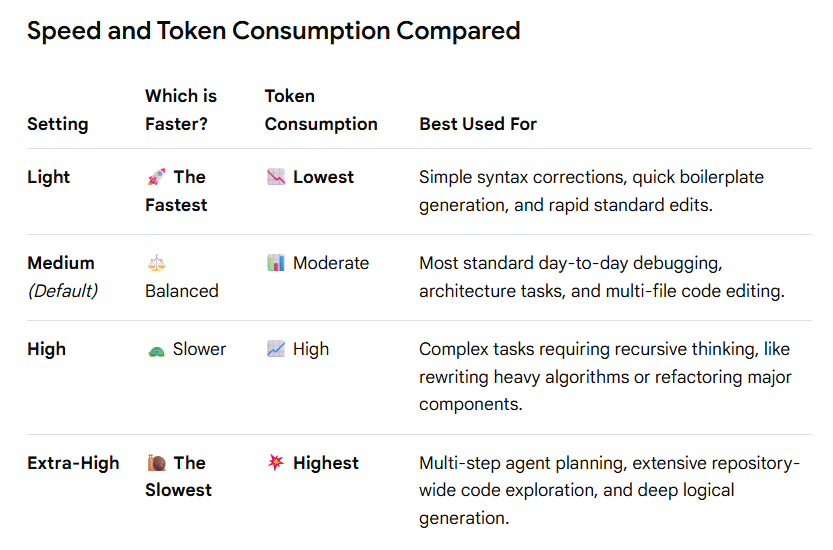
Task: Click the snail emoji in Extra-High row
Action: [x=157, y=463]
